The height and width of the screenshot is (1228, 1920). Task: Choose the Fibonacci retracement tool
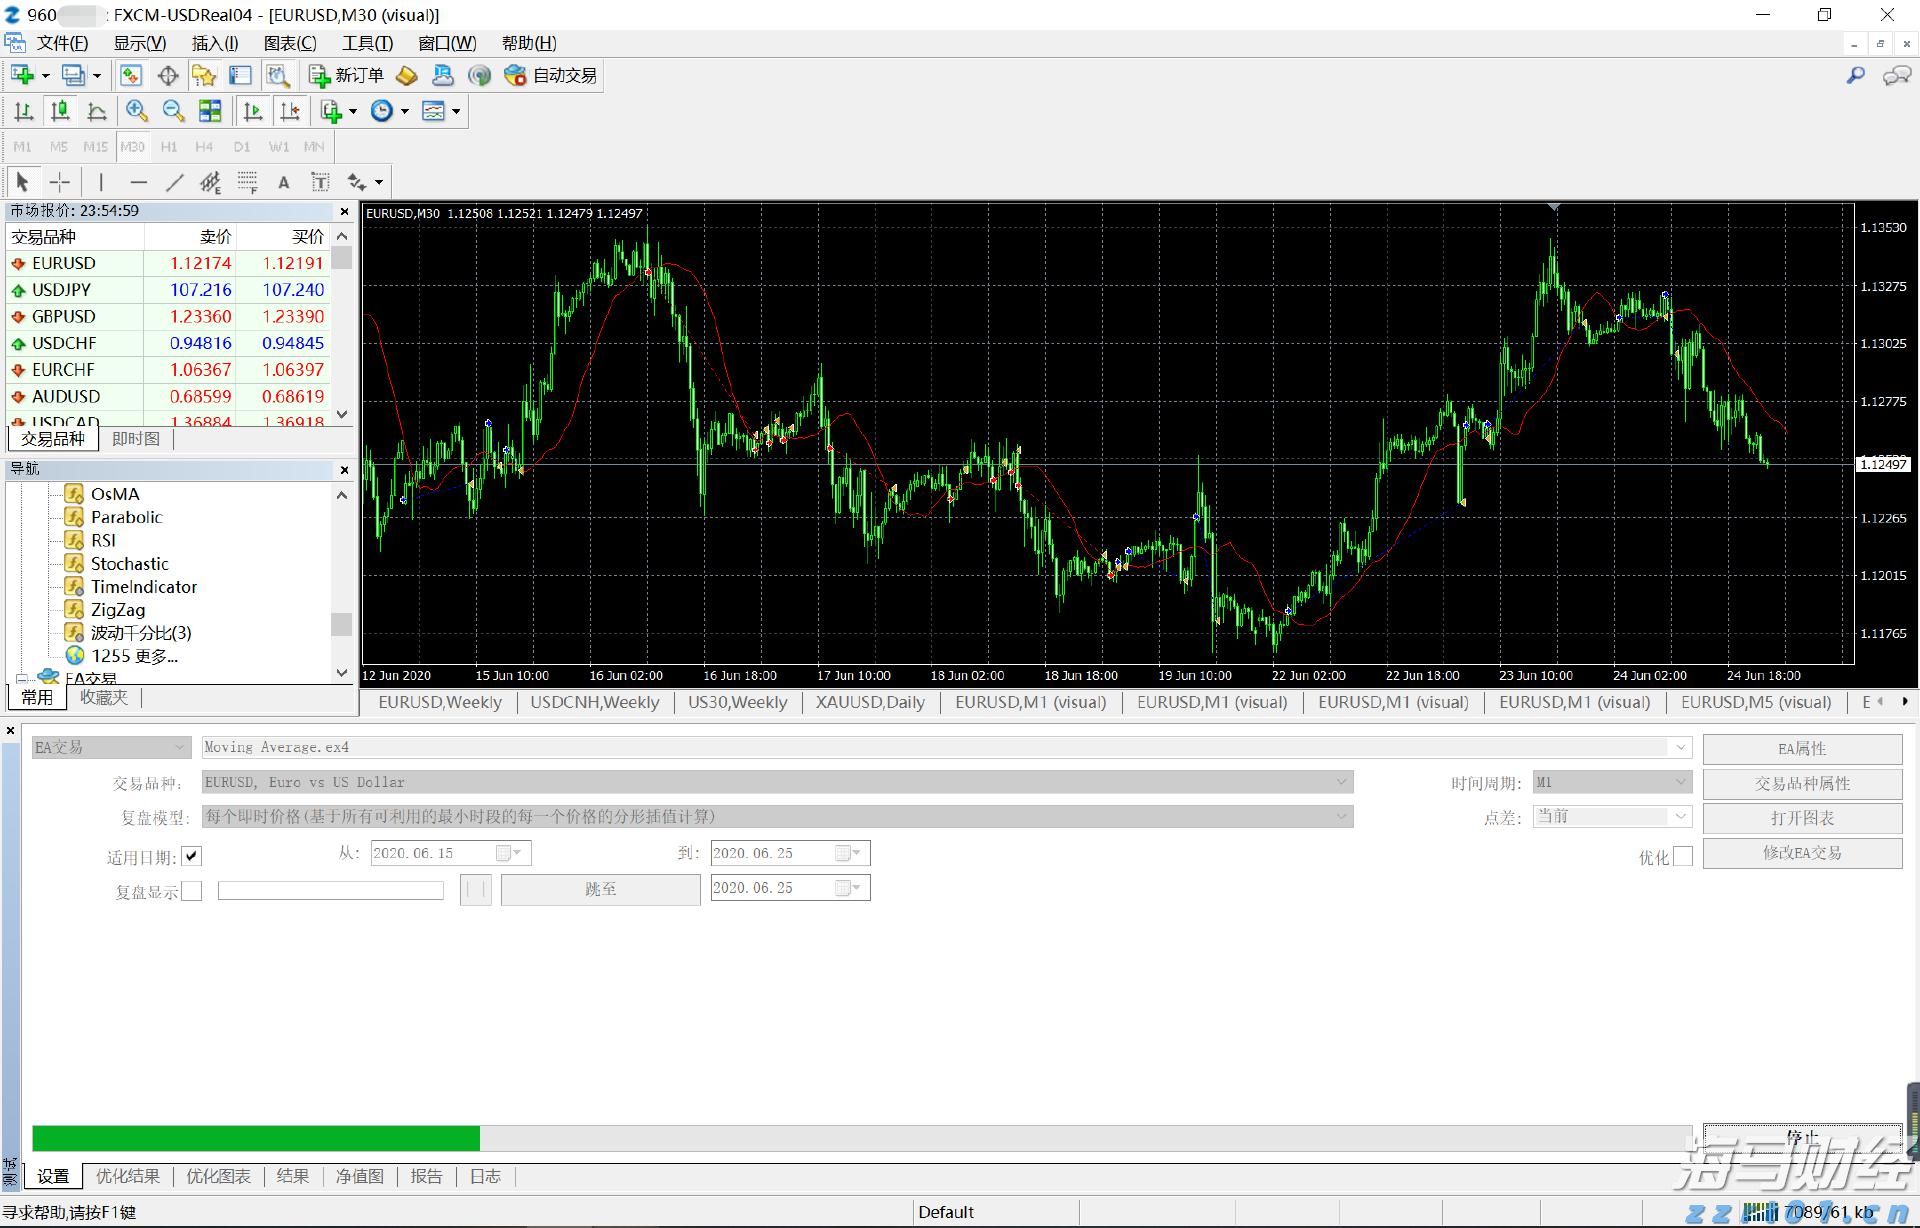(247, 182)
